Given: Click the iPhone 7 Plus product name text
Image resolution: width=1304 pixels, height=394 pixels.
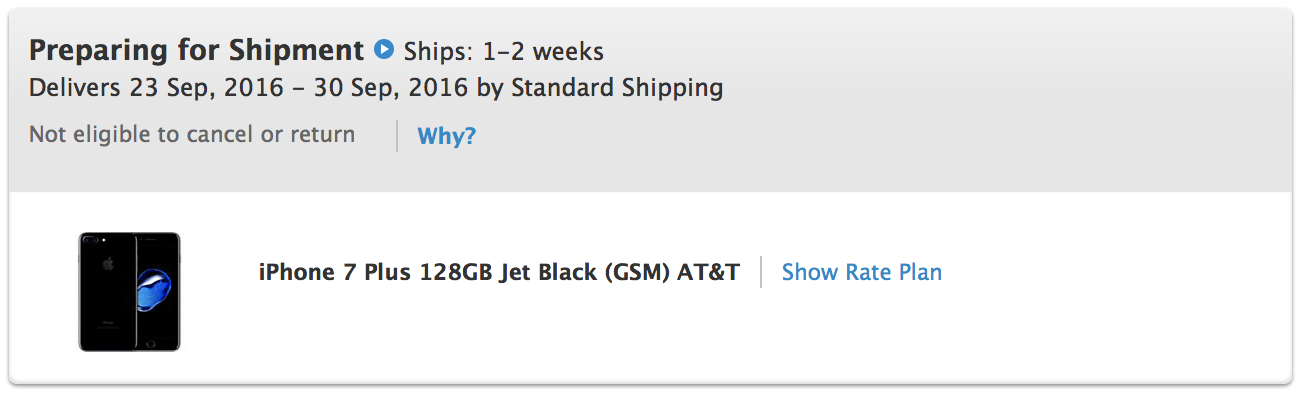Looking at the screenshot, I should coord(332,272).
